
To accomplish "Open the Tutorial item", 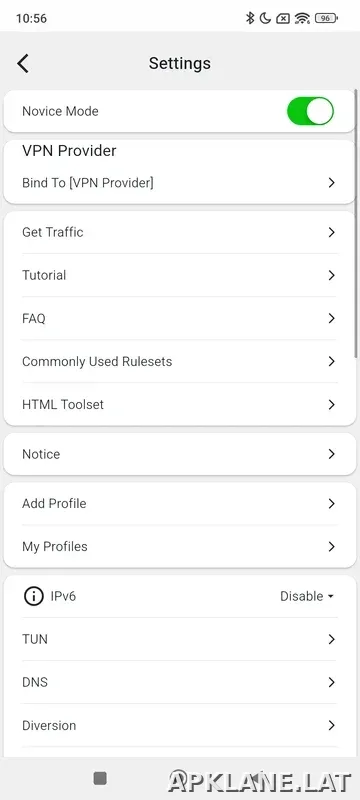I will pos(179,275).
